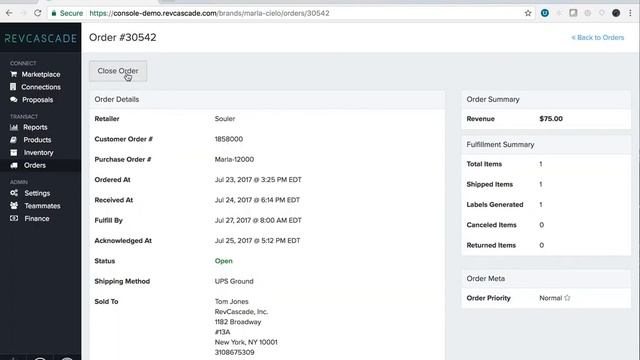The image size is (640, 360).
Task: Click shipping method UPS Ground
Action: [234, 281]
